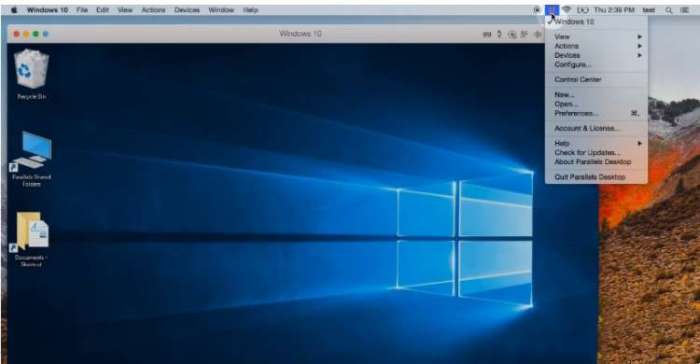The height and width of the screenshot is (364, 700).
Task: Click the clock showing Thu time
Action: point(614,10)
